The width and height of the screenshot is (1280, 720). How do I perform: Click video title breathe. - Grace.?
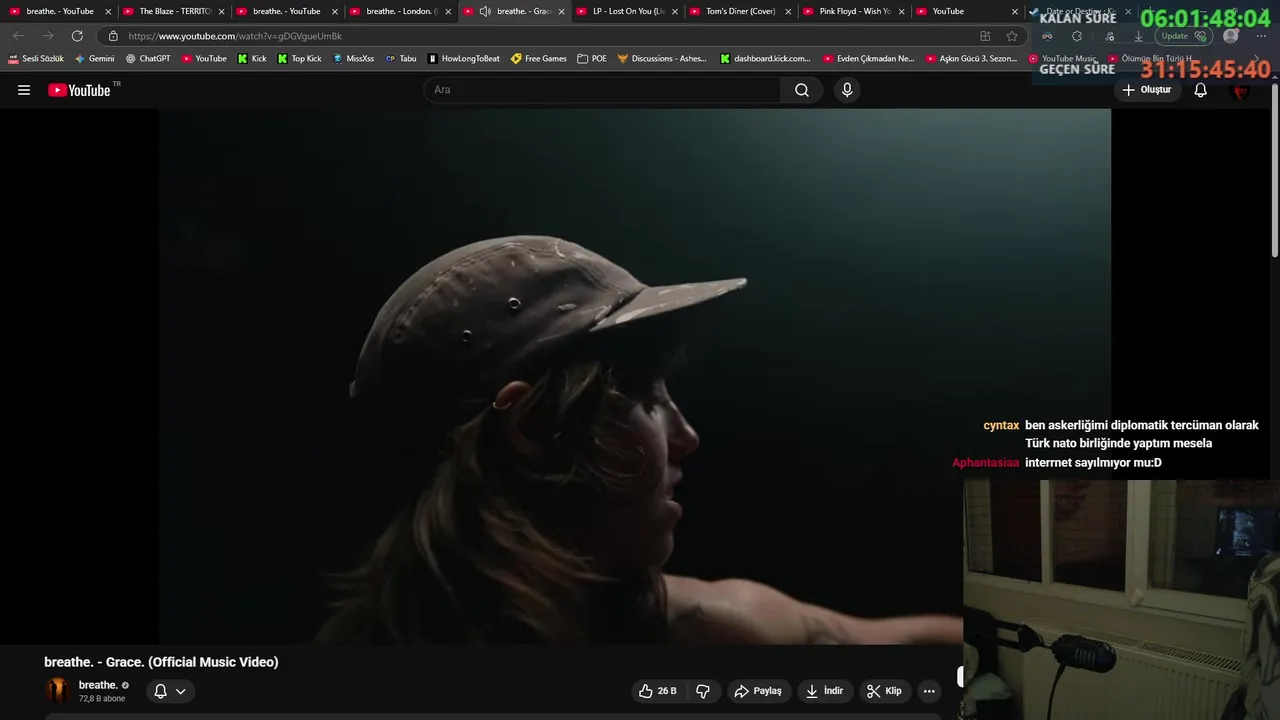161,662
